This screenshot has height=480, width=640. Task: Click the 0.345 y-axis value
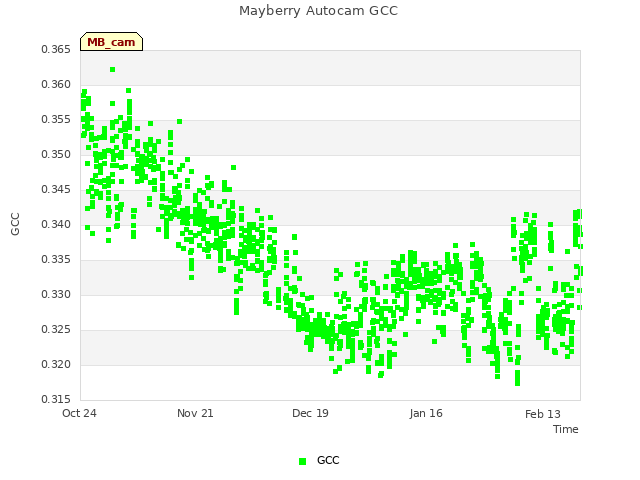(56, 189)
